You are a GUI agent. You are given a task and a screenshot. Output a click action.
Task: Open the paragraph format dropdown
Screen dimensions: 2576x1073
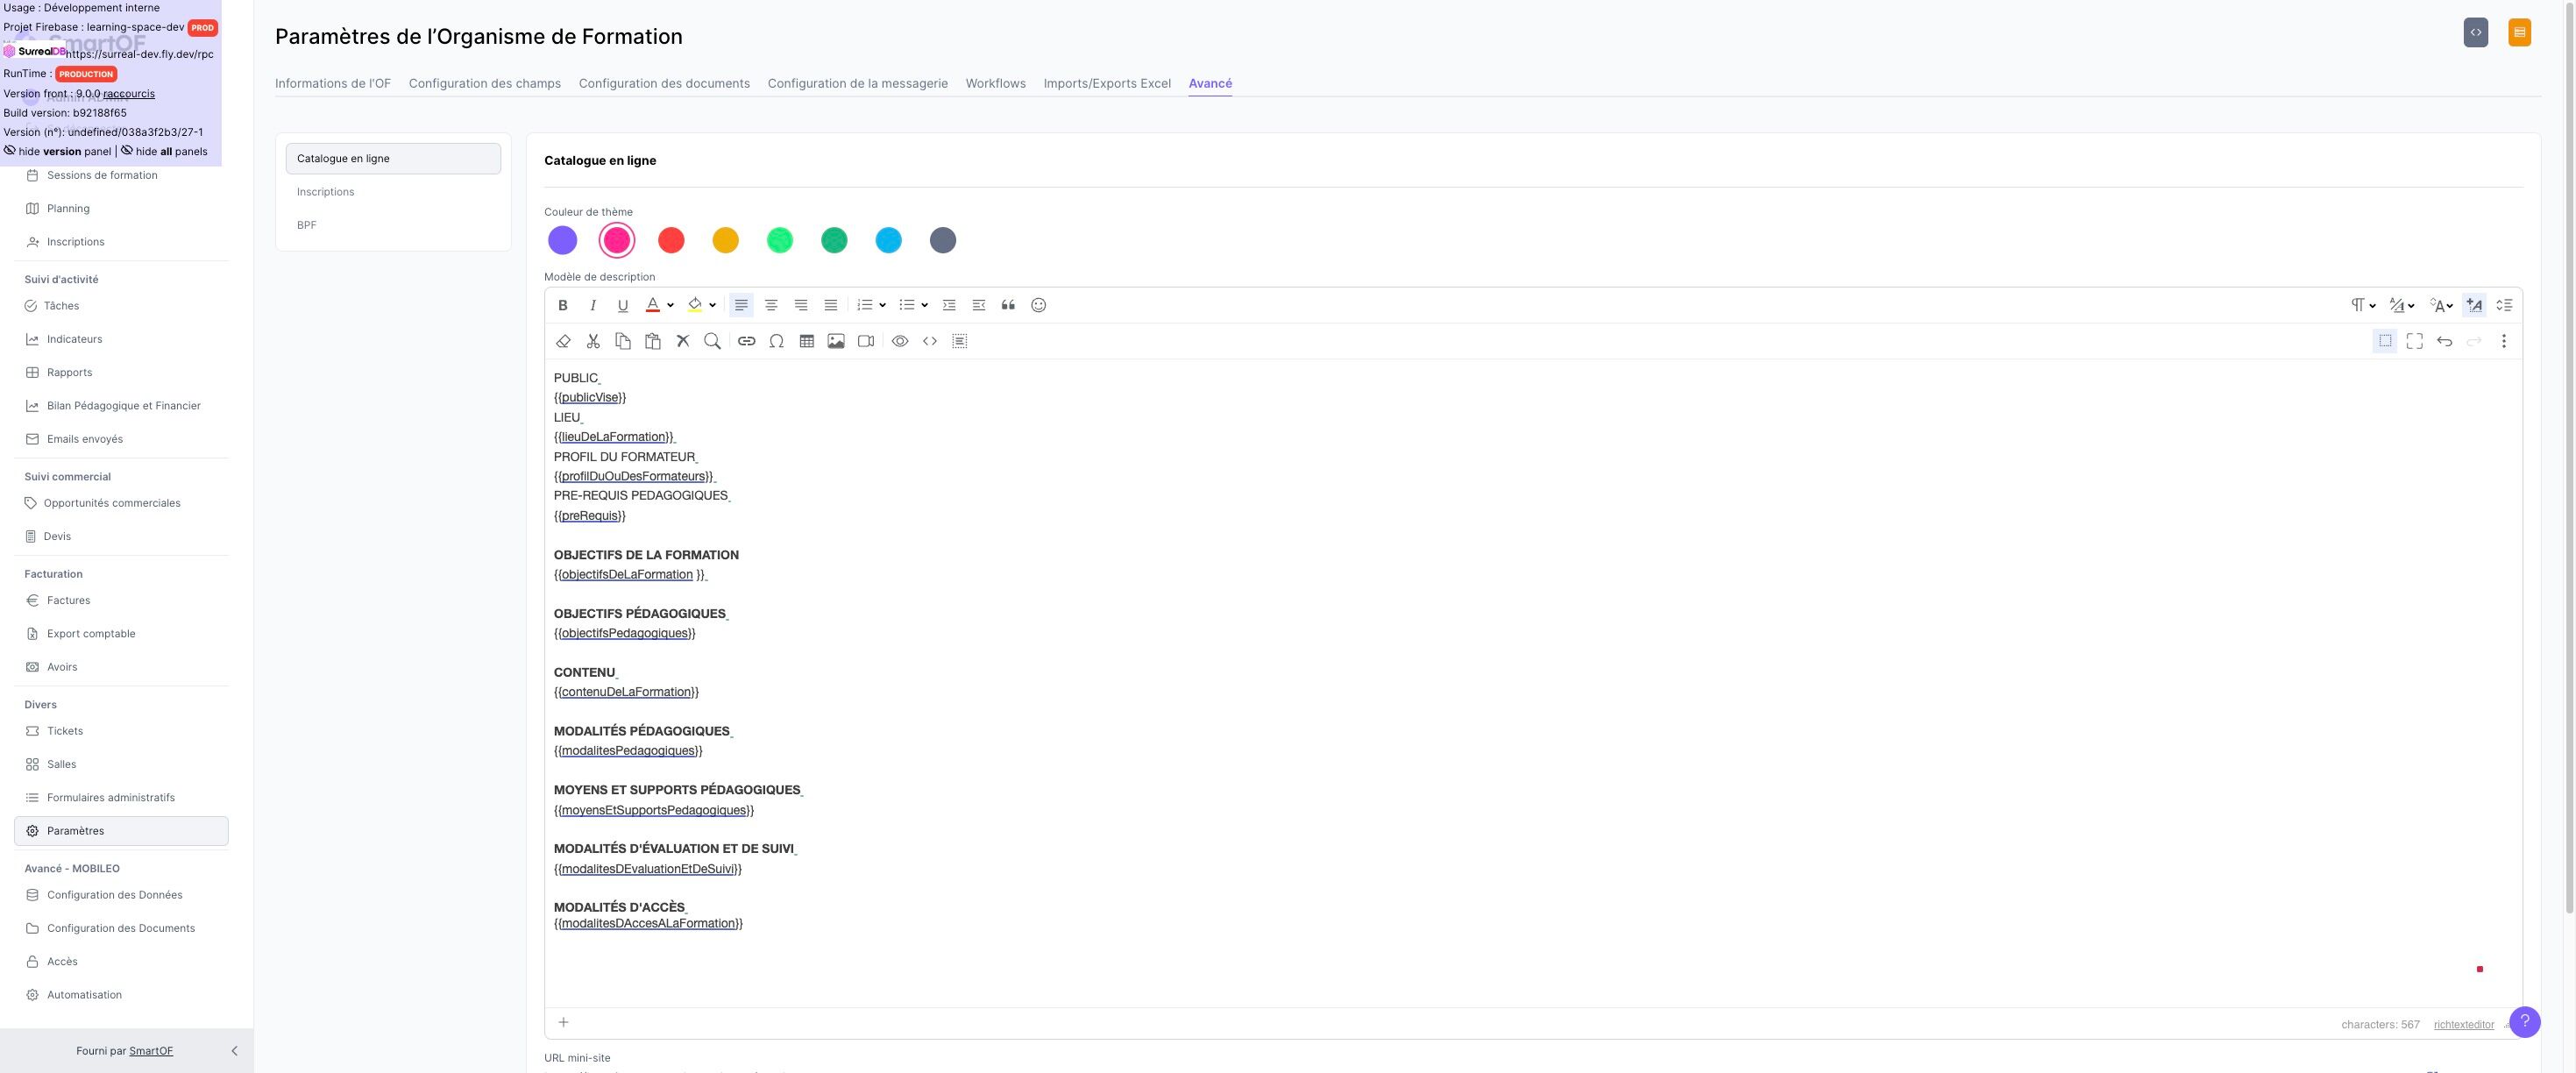point(2363,305)
